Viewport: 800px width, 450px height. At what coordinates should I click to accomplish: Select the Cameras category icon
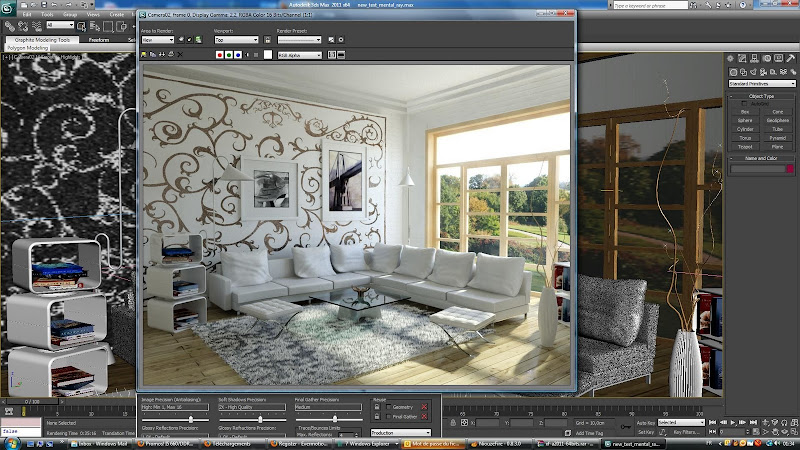tap(763, 72)
